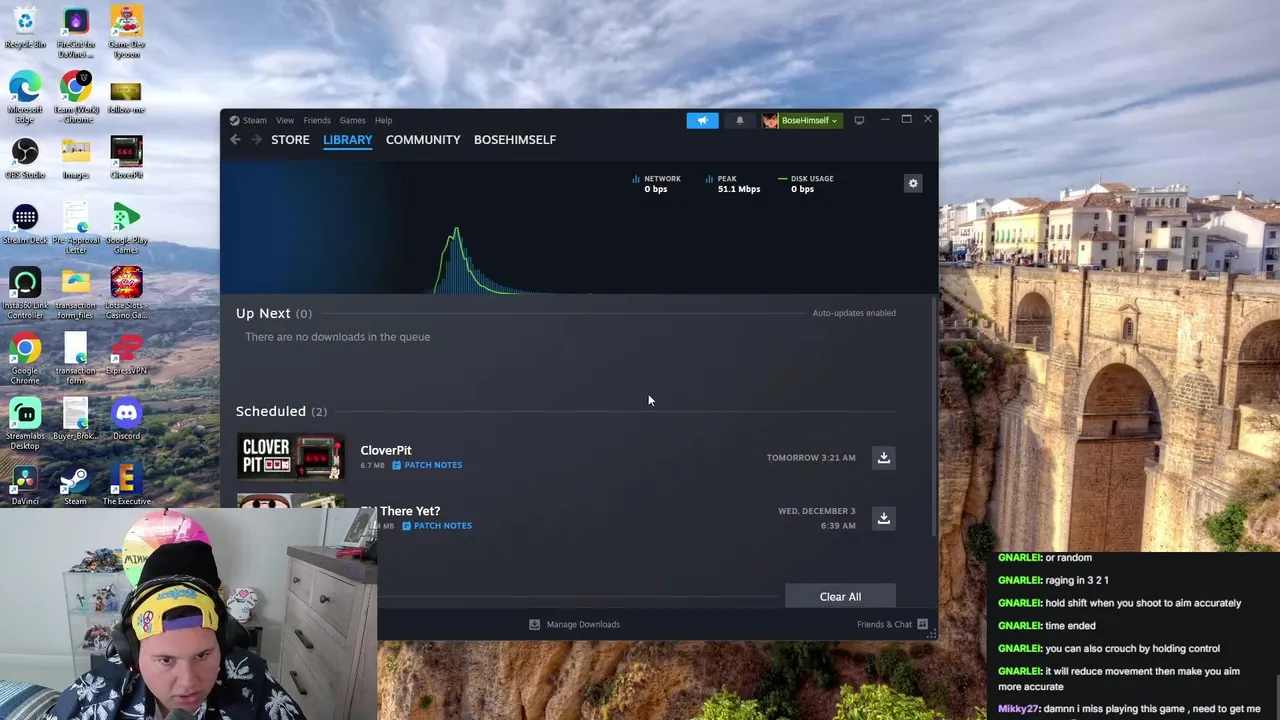Select the Google Play Games icon
This screenshot has height=720, width=1280.
pyautogui.click(x=126, y=228)
